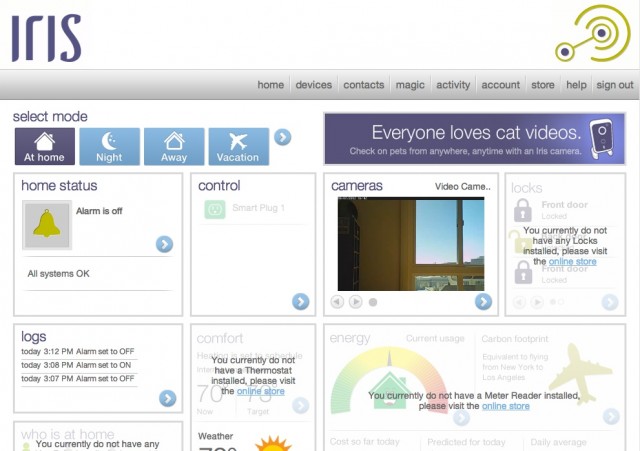Go to the devices page
640x451 pixels.
tap(313, 85)
